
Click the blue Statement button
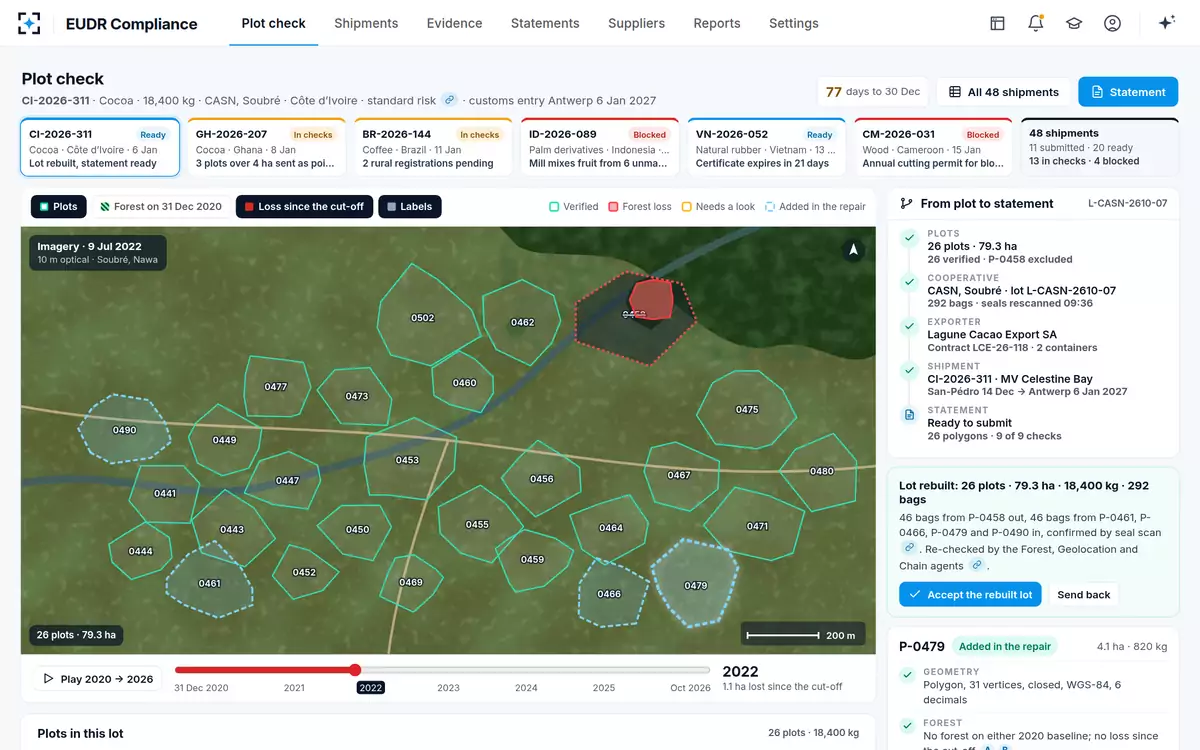tap(1128, 92)
